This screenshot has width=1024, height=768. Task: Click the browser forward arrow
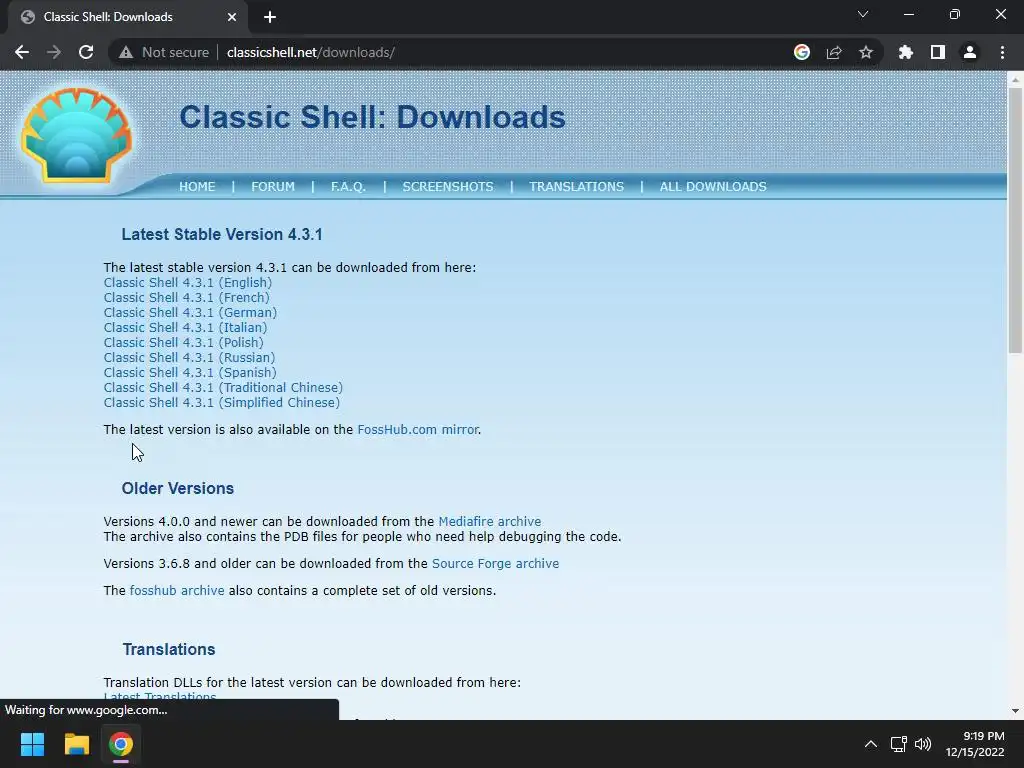point(54,52)
